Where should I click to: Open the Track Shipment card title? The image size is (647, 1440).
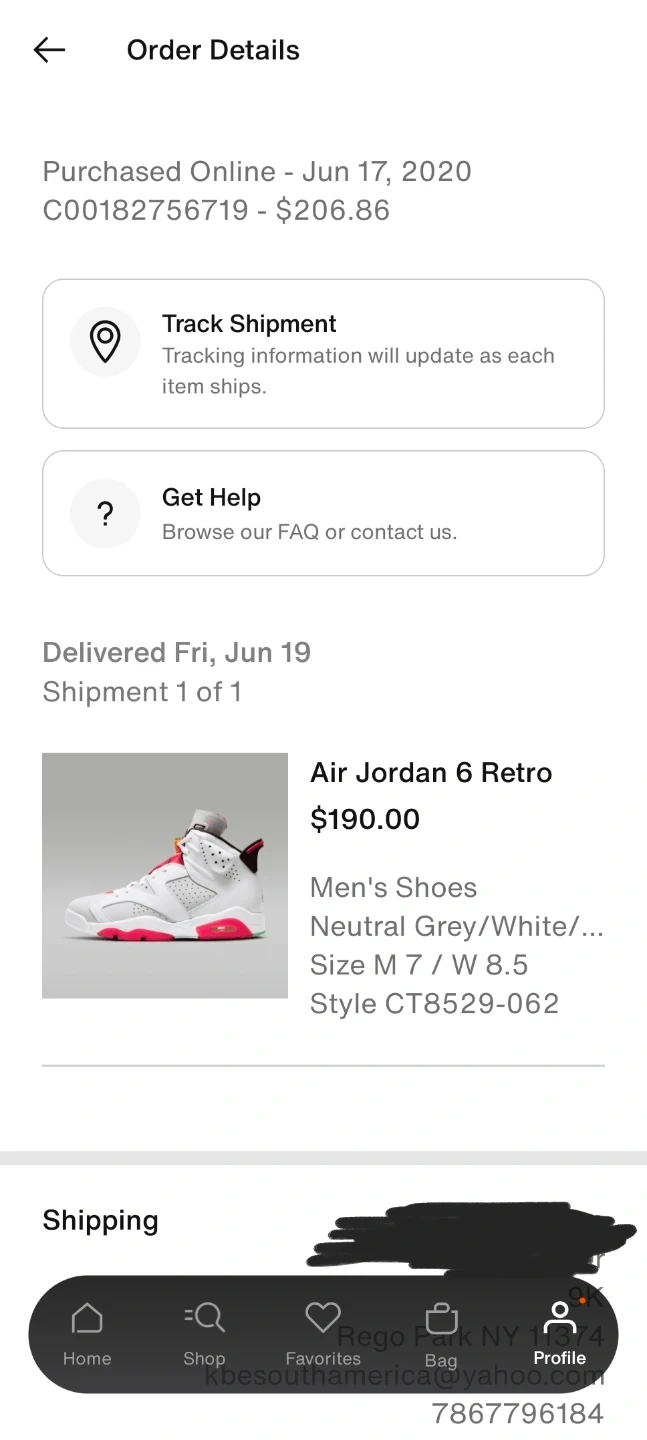[249, 324]
